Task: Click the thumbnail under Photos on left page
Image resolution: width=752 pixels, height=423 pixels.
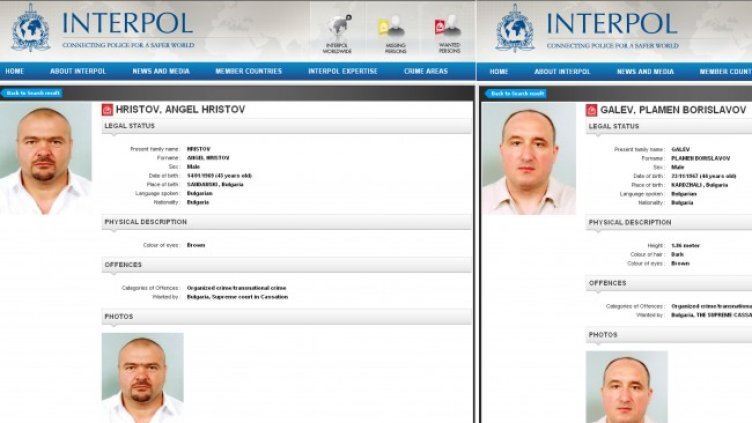Action: point(142,377)
